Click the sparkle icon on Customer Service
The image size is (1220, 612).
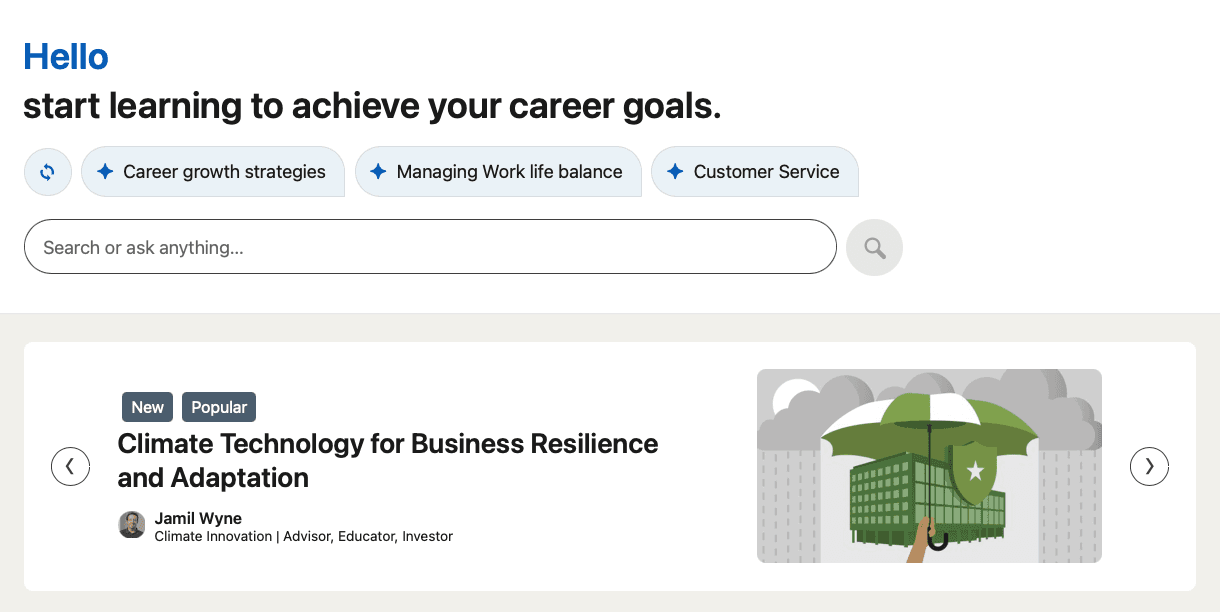click(x=673, y=171)
